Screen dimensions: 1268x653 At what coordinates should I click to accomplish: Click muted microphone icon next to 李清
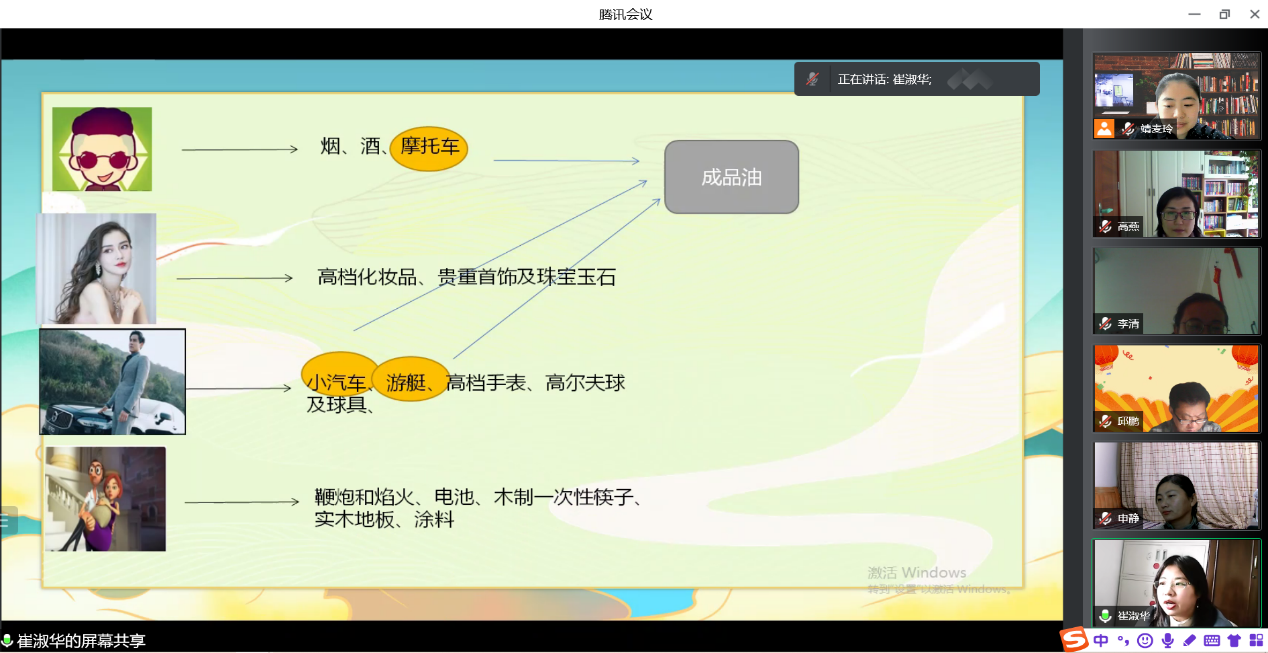coord(1107,324)
